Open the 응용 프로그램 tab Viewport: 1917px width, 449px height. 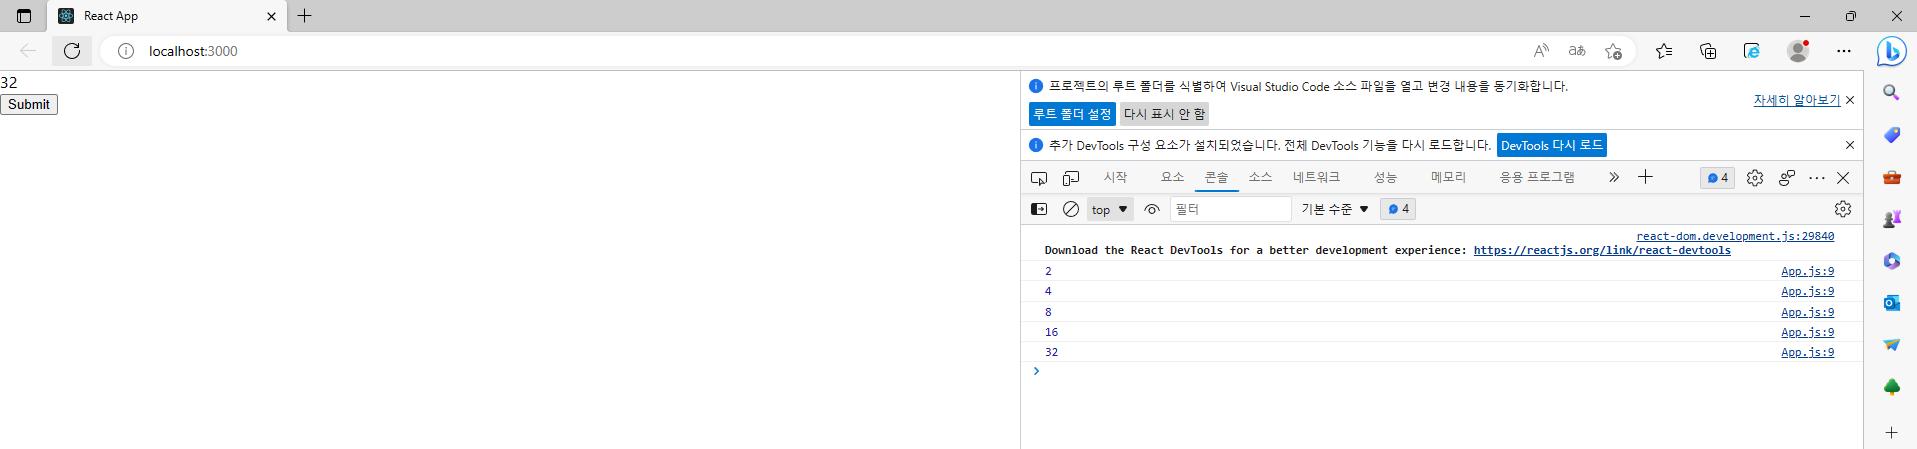(1537, 177)
